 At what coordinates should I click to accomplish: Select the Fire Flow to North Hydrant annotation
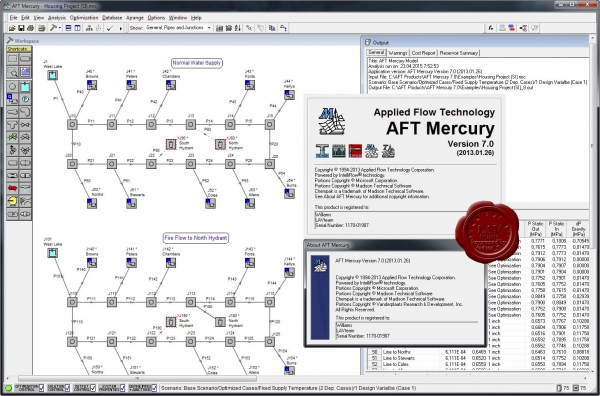click(196, 238)
